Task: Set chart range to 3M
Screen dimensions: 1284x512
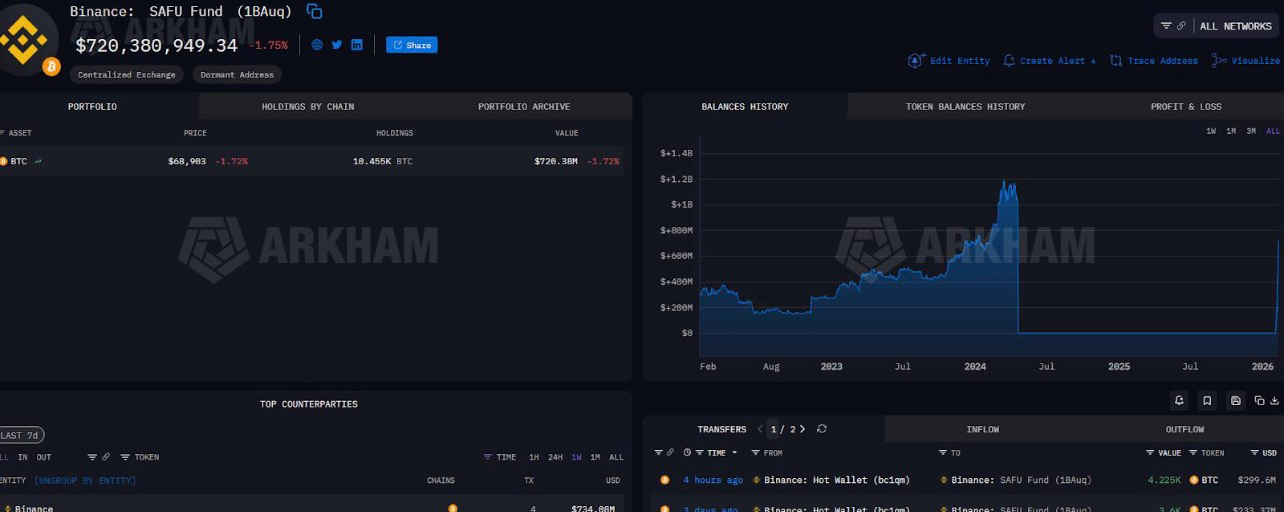Action: (x=1251, y=131)
